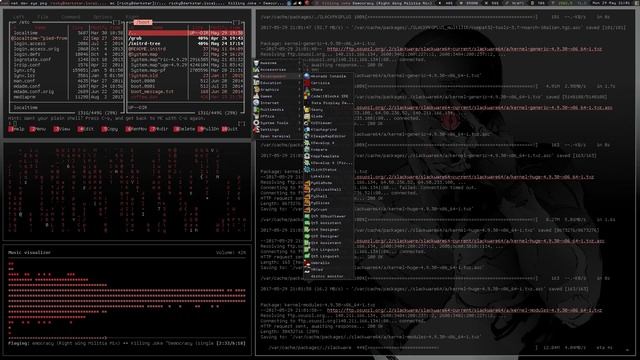Open the File menu in Midnight Commander

[x=42, y=17]
